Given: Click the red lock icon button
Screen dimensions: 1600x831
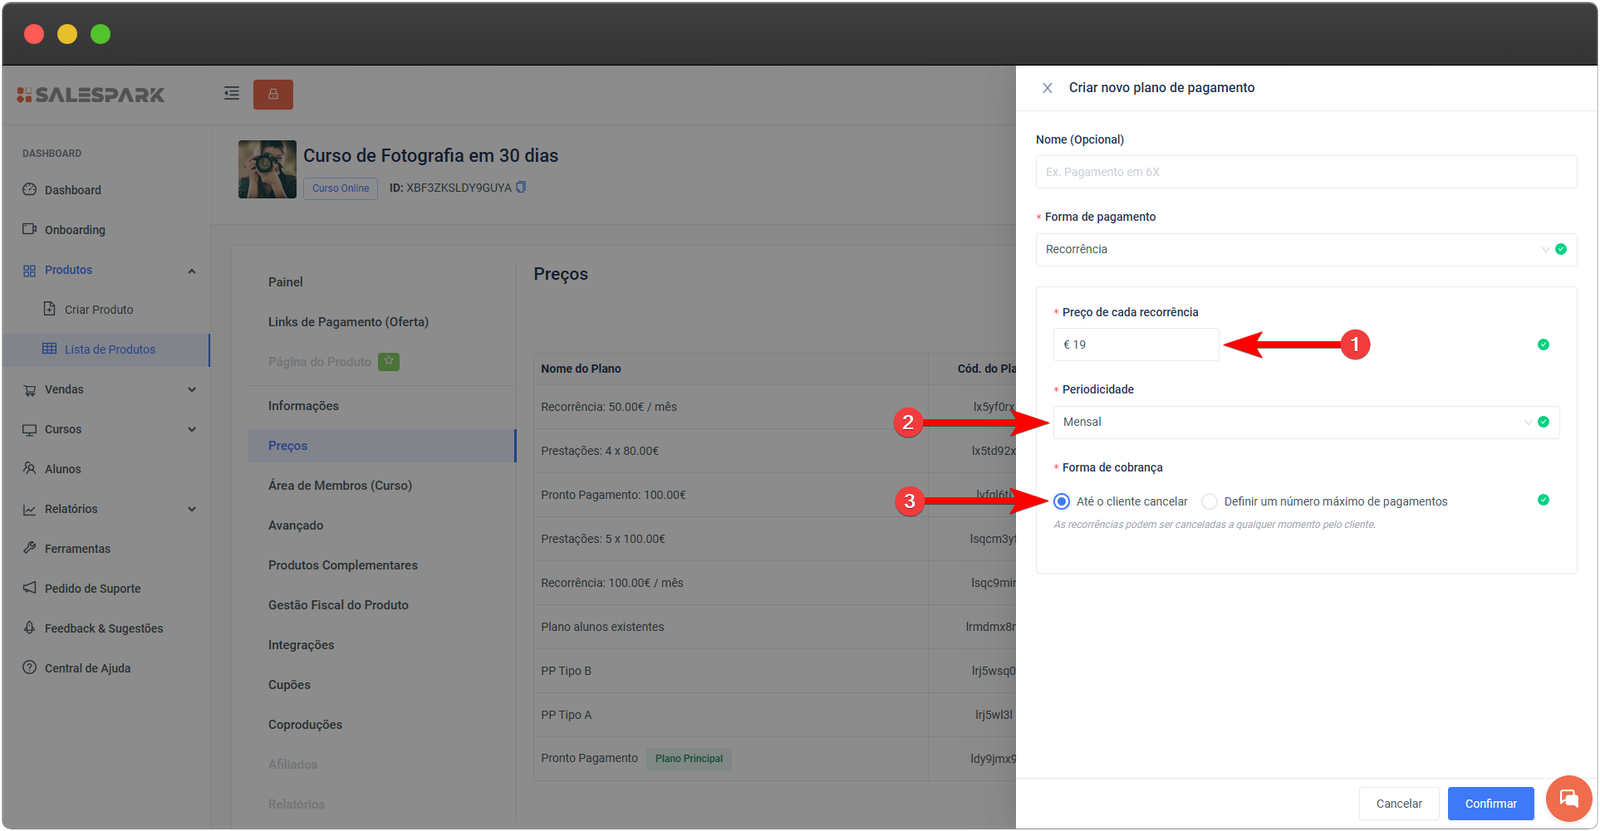Looking at the screenshot, I should click(273, 94).
